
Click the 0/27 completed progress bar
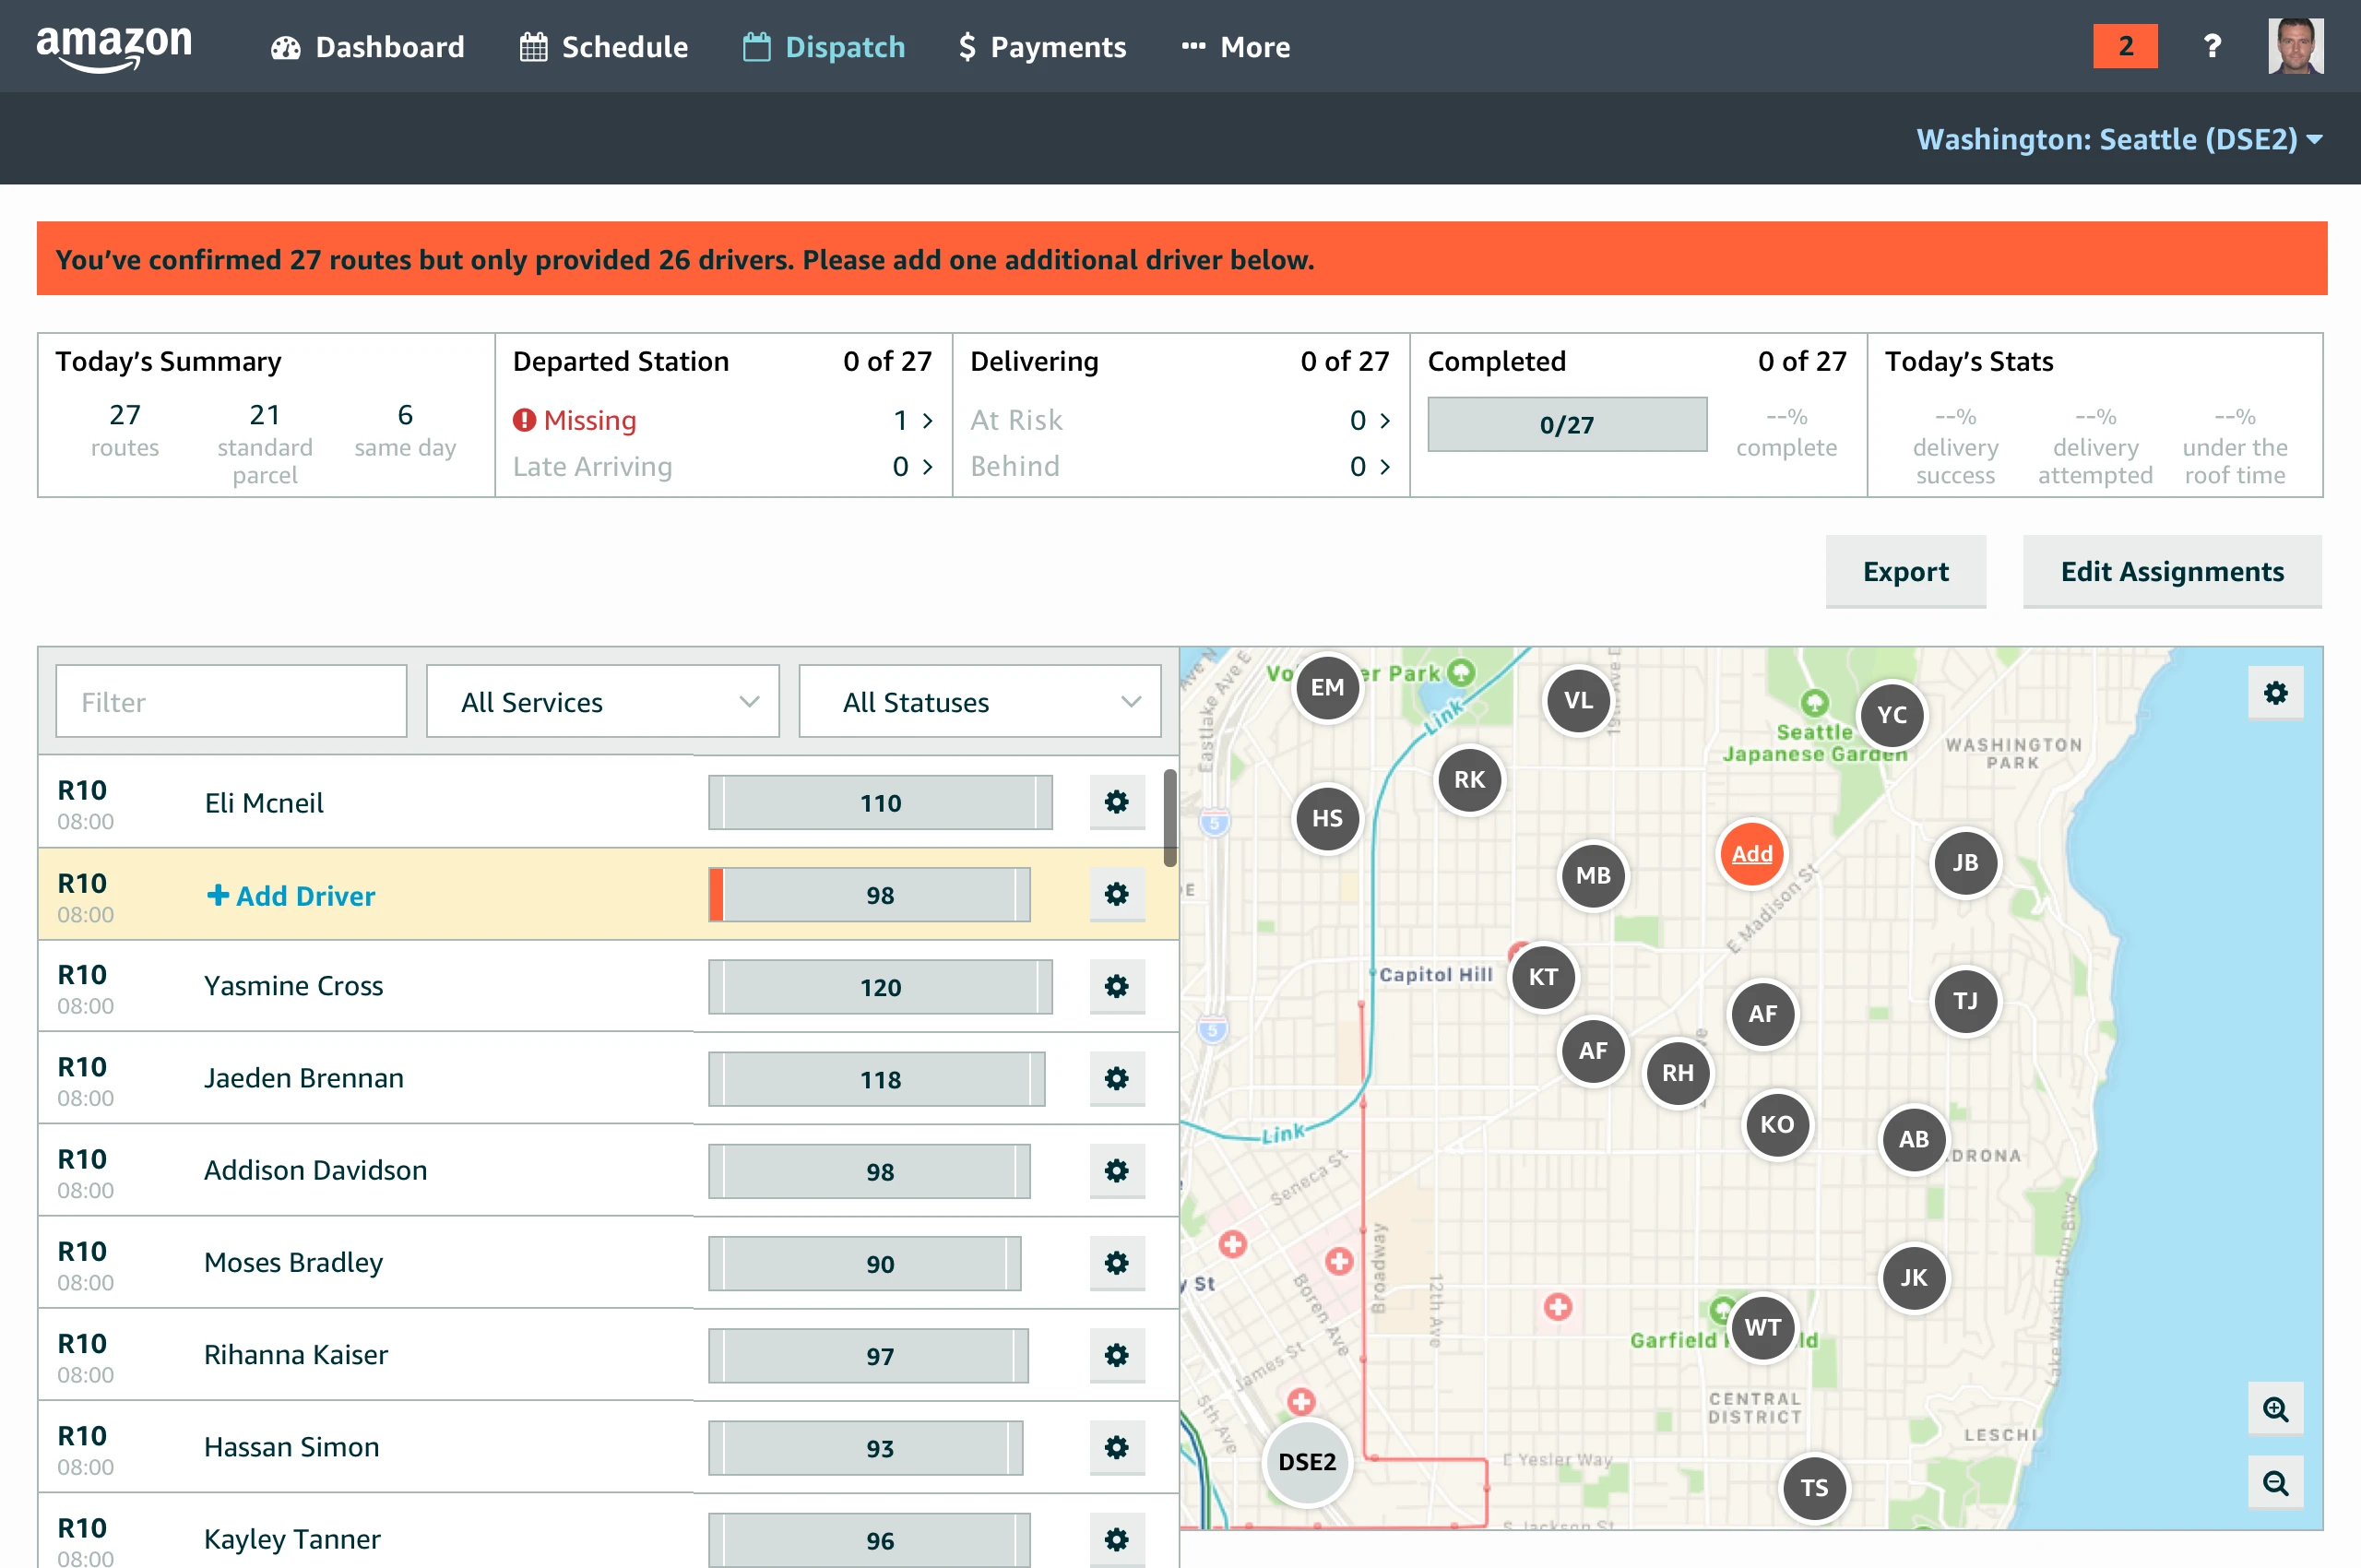pos(1567,424)
